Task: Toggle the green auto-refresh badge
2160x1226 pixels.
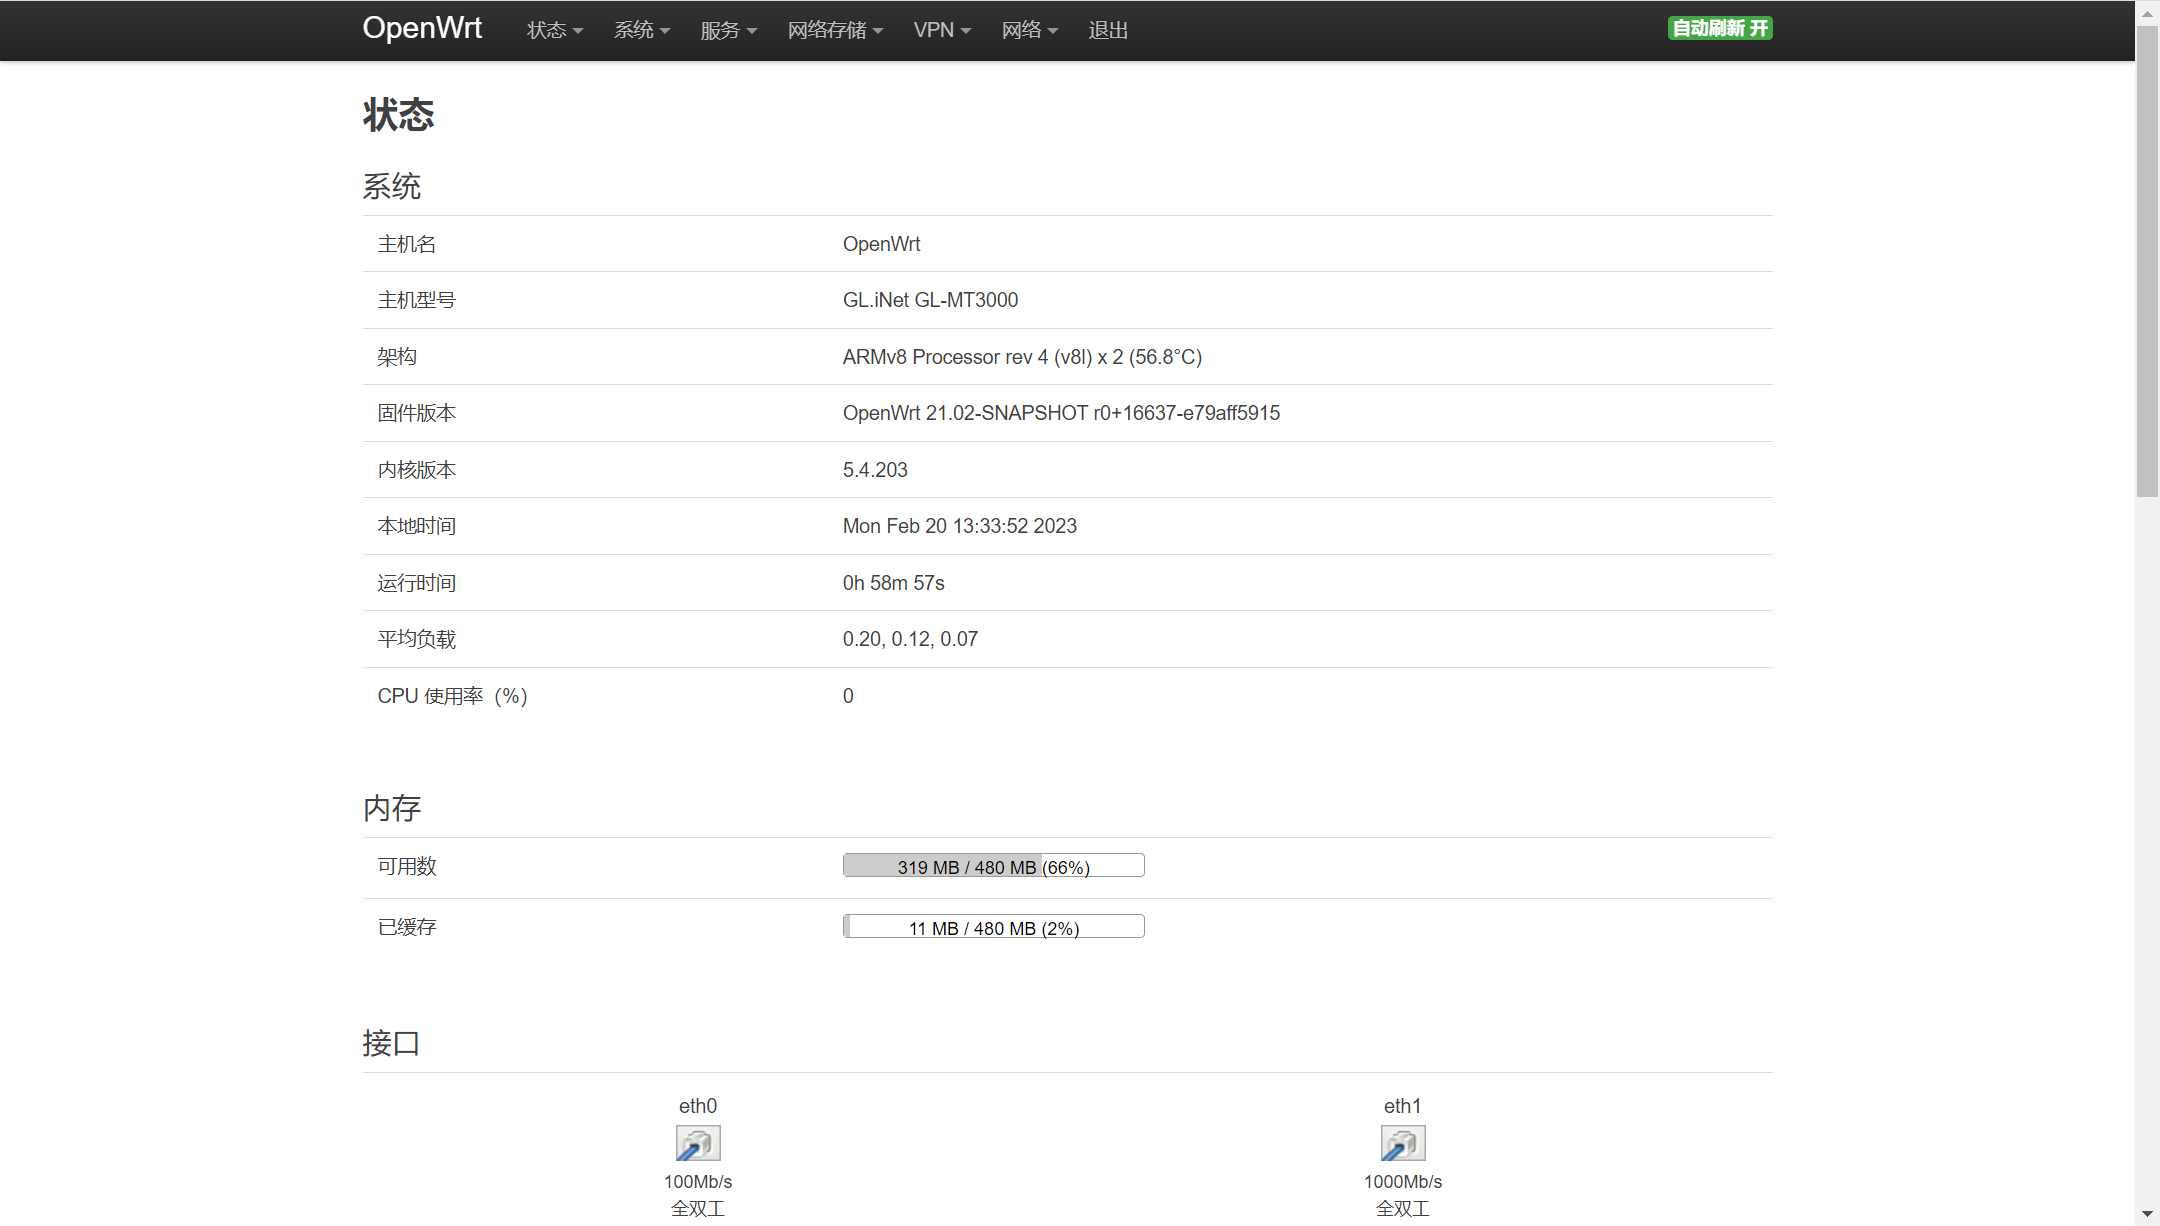Action: tap(1719, 28)
